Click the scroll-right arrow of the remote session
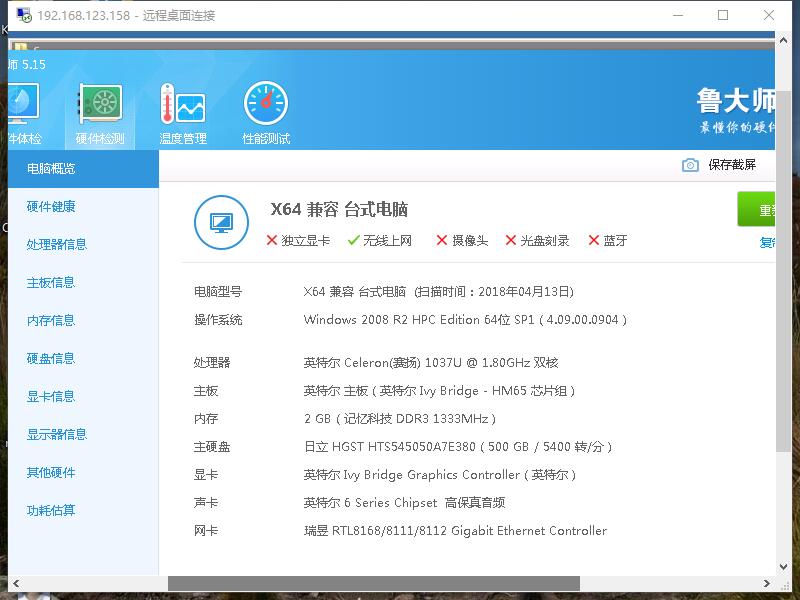 767,583
